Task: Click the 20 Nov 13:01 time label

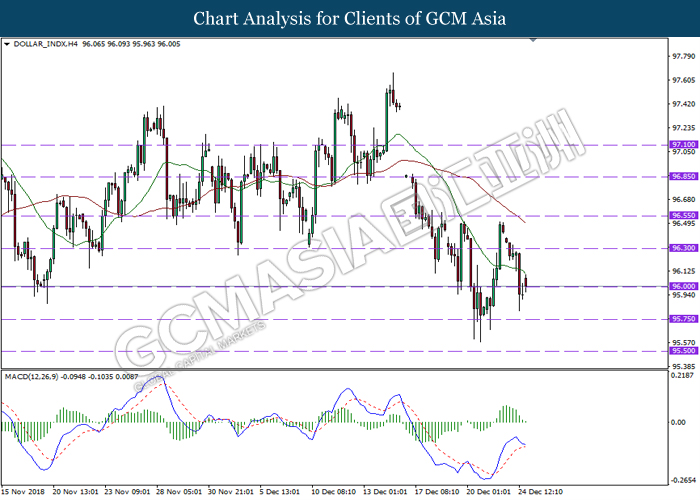Action: pos(75,492)
